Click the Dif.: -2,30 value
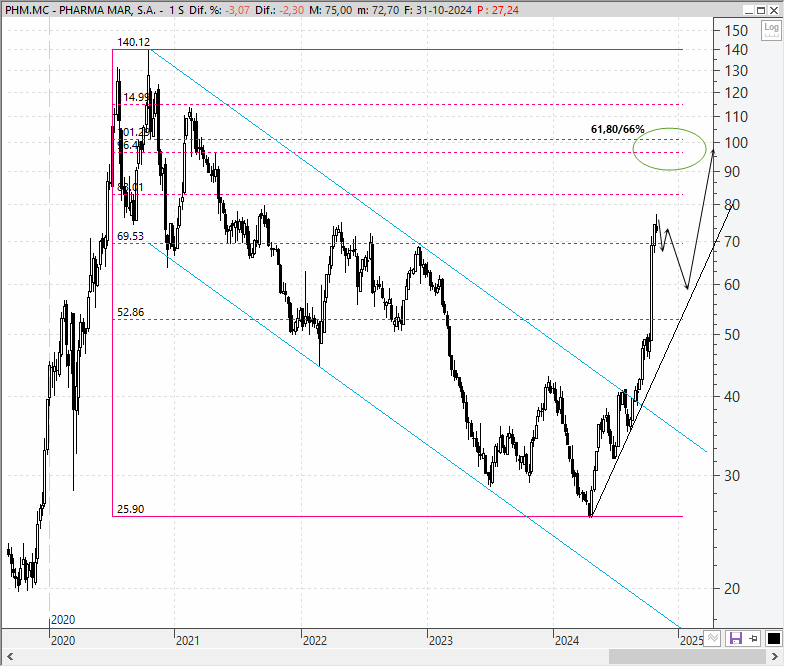785x667 pixels. [x=279, y=10]
